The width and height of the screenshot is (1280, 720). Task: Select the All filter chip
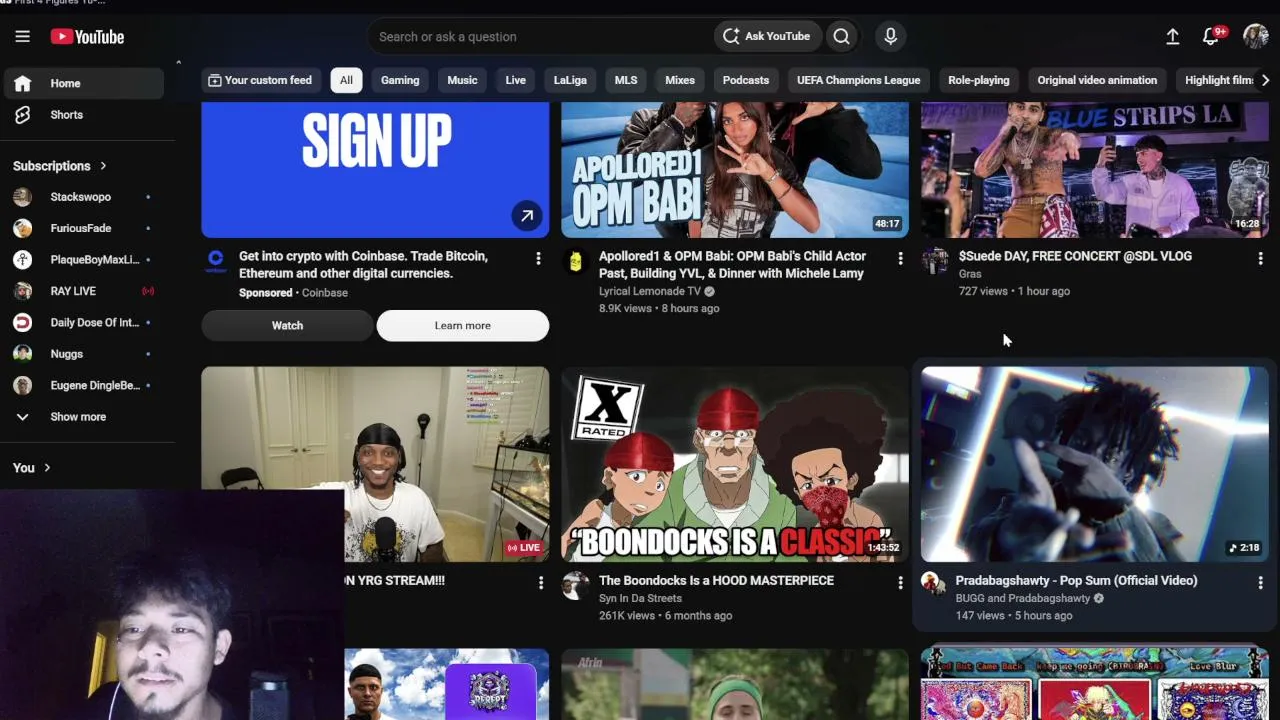click(346, 80)
